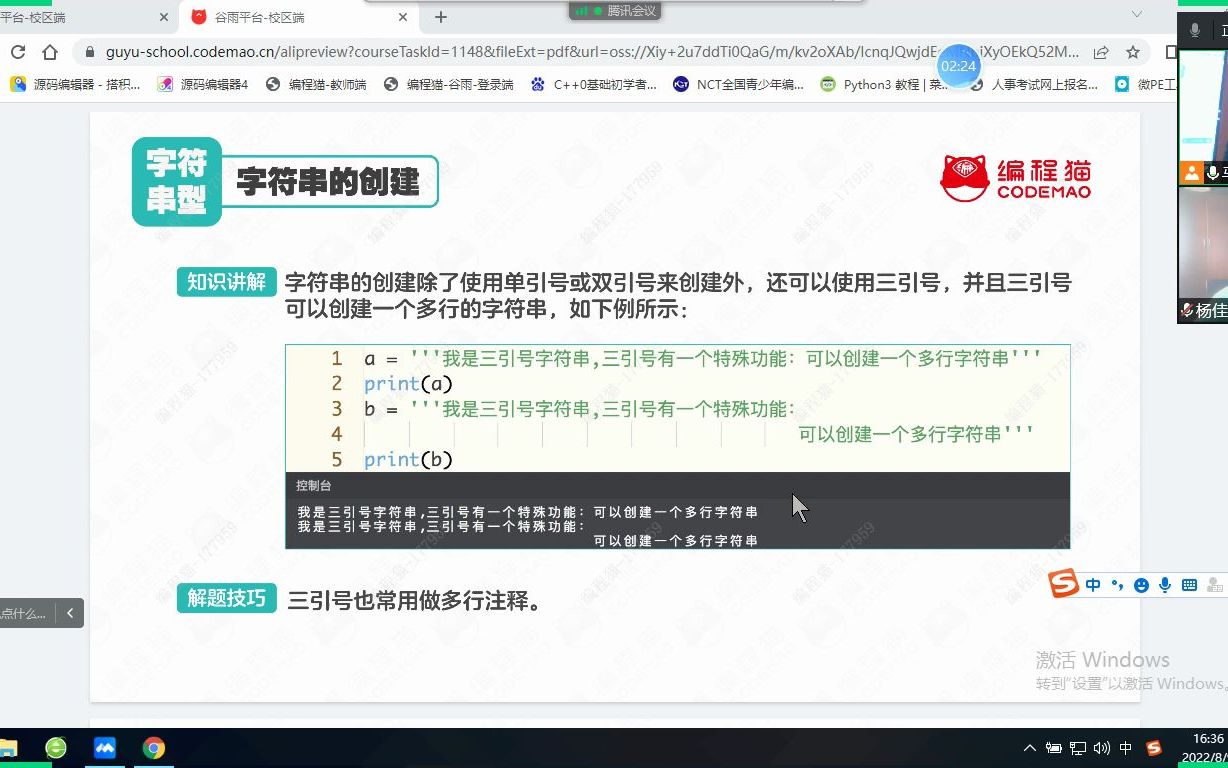
Task: Open Chrome from the taskbar
Action: 153,748
